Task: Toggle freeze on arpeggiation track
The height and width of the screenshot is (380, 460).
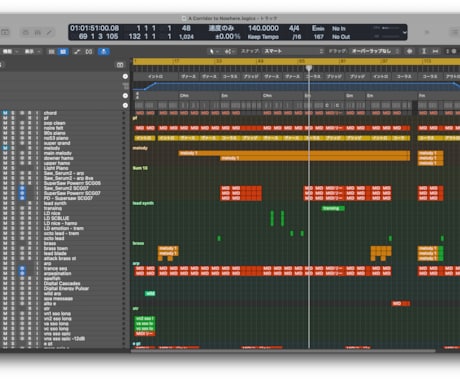Action: point(22,273)
